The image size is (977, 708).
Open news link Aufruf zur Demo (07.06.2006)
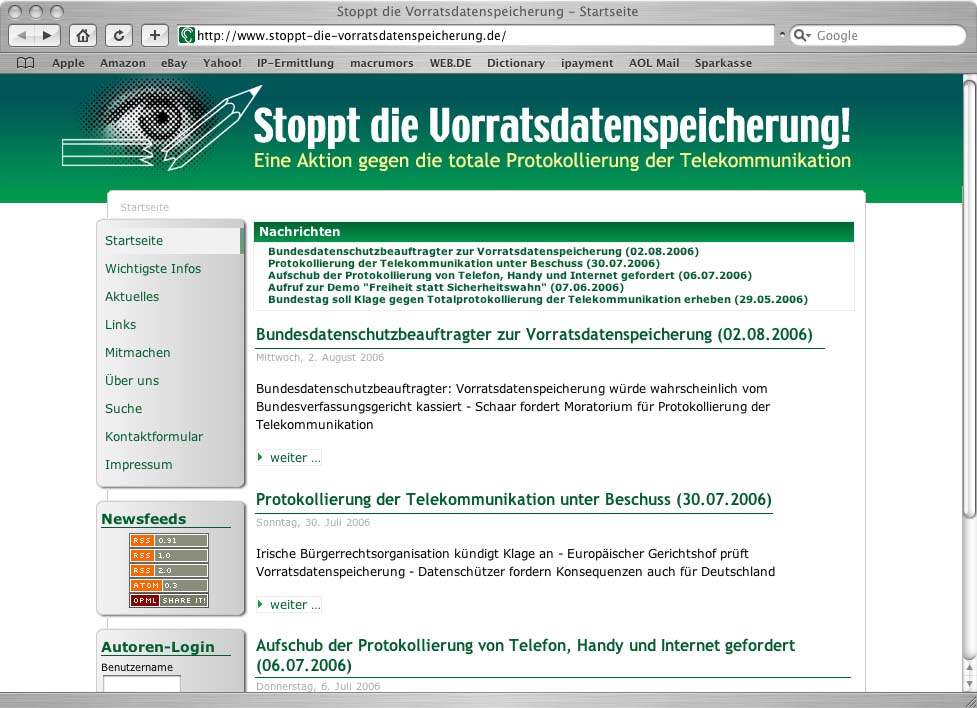coord(446,287)
